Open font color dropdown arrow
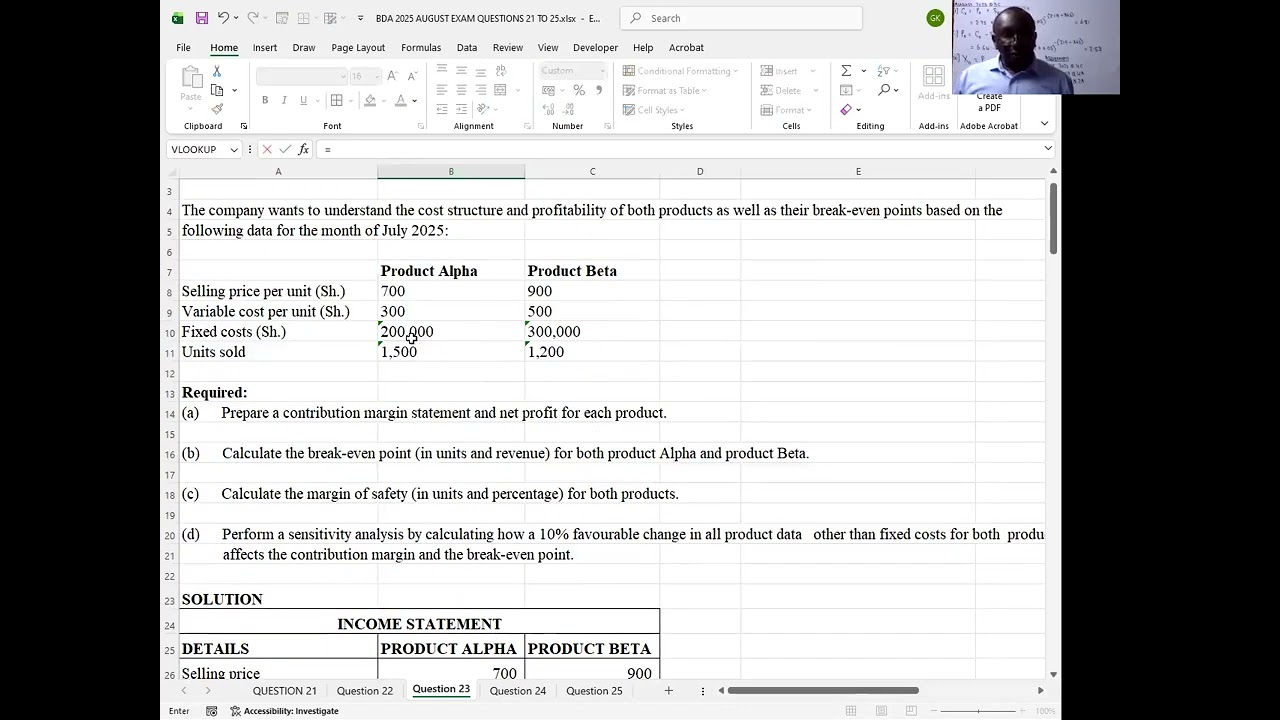1280x720 pixels. [x=415, y=100]
